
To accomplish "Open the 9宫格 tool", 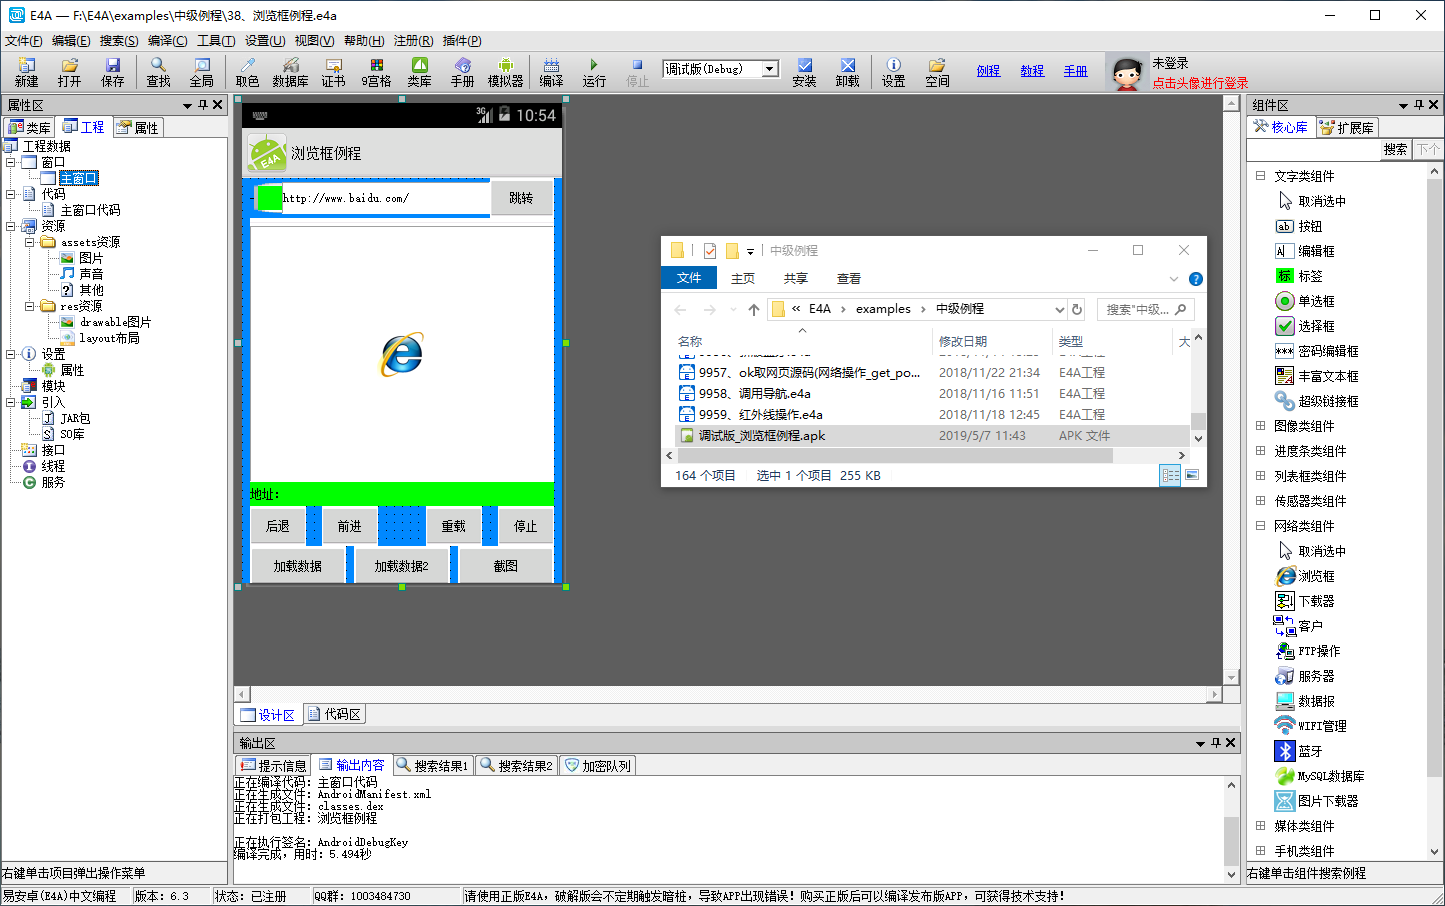I will (x=376, y=72).
